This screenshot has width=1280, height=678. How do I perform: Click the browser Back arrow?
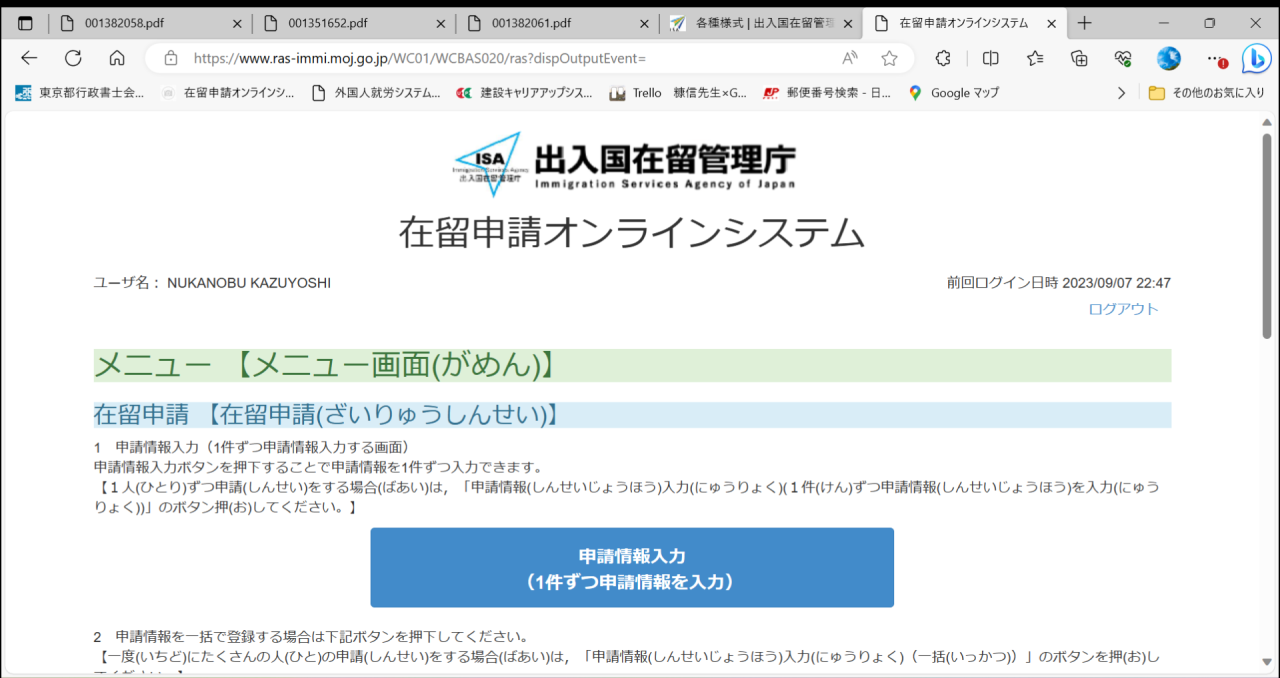click(29, 58)
